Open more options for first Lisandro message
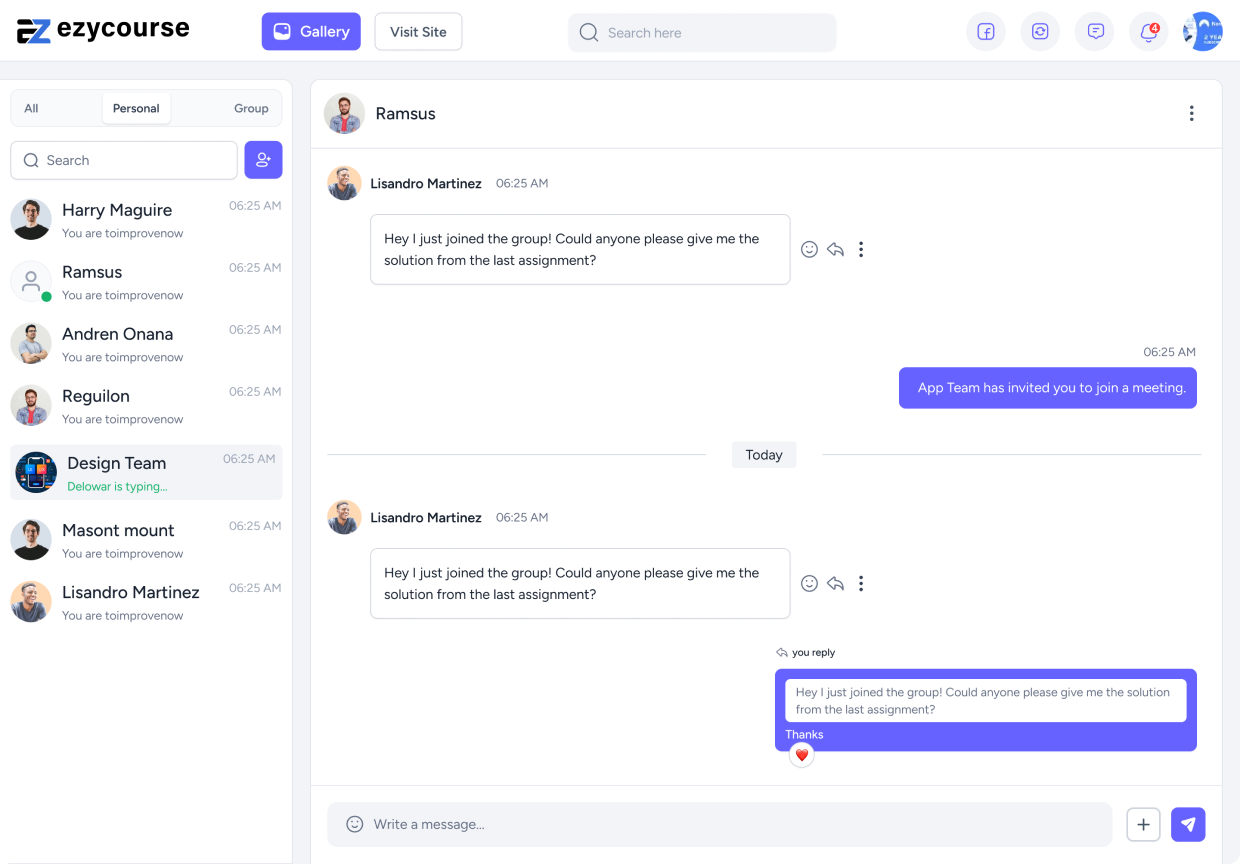1240x864 pixels. coord(861,249)
